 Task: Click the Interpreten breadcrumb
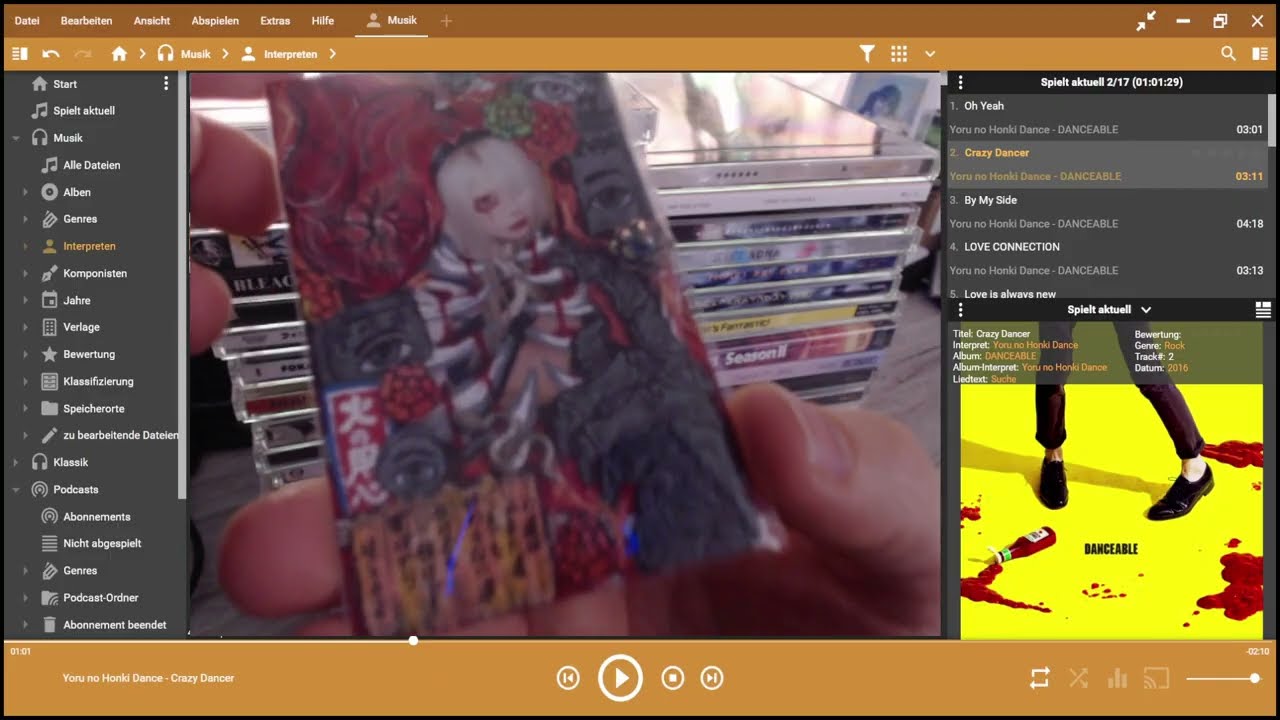click(x=290, y=54)
